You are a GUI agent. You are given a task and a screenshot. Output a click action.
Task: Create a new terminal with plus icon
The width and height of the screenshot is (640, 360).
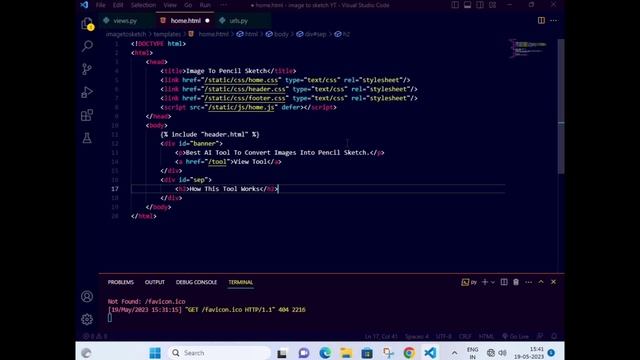click(x=485, y=282)
